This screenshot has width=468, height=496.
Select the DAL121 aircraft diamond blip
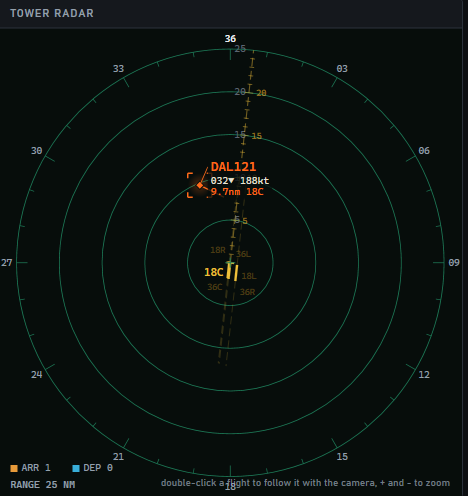pos(200,185)
